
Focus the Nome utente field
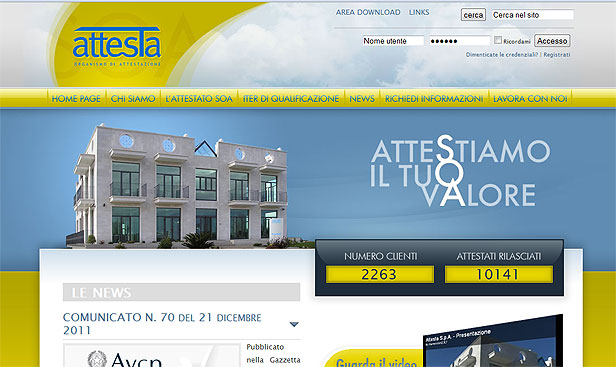(393, 41)
